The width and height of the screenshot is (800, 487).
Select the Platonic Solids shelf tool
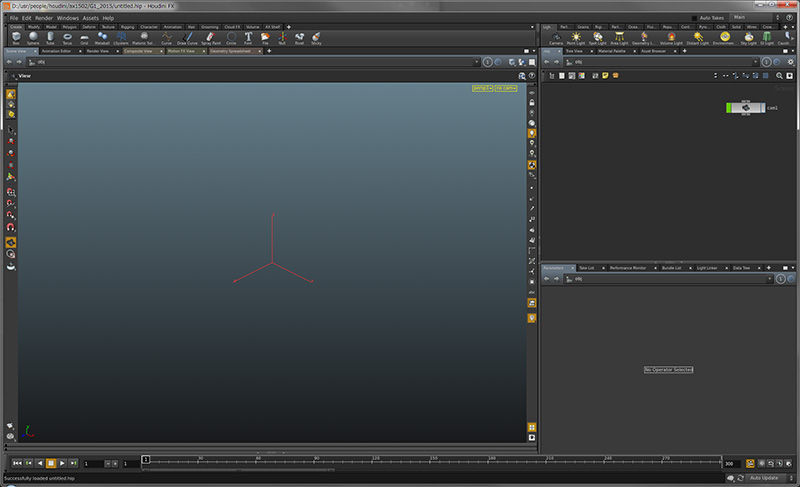142,38
